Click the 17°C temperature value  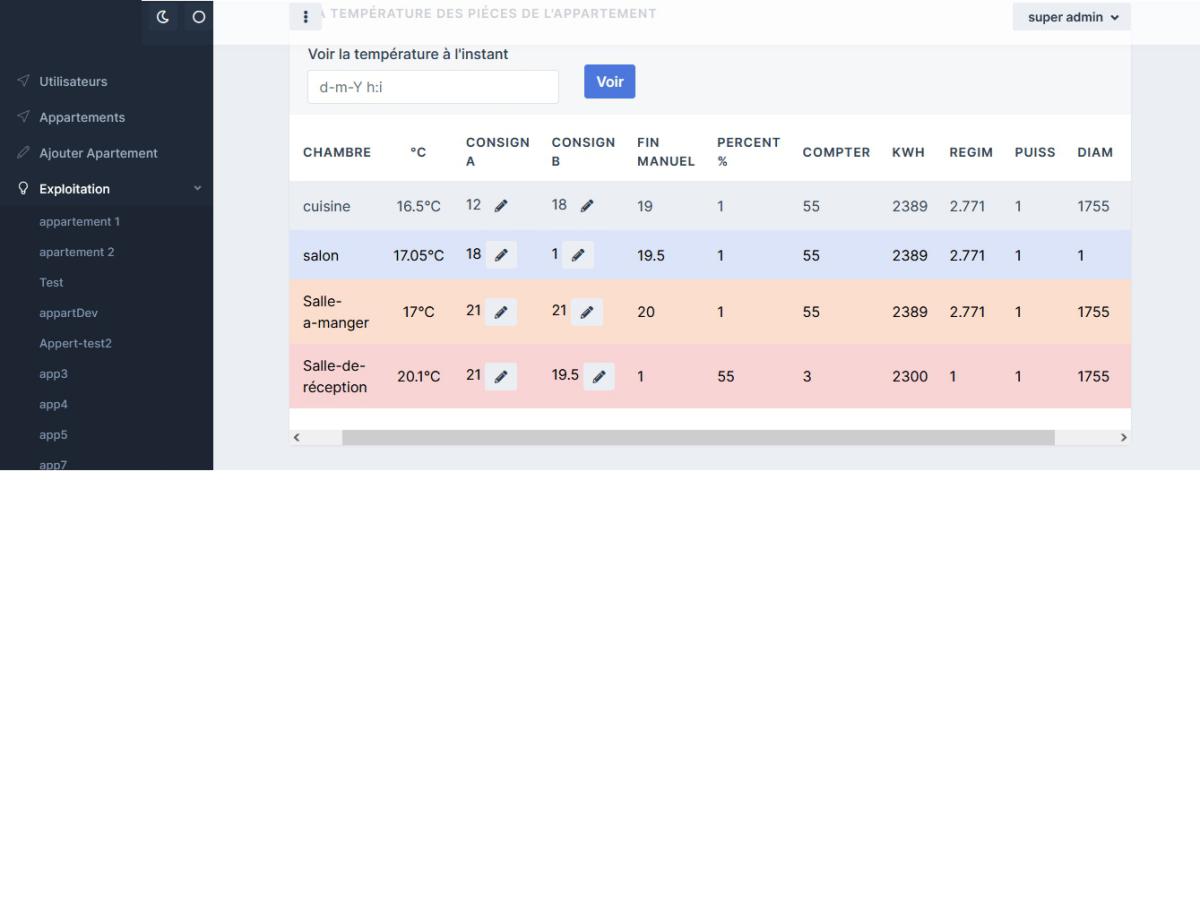coord(418,312)
